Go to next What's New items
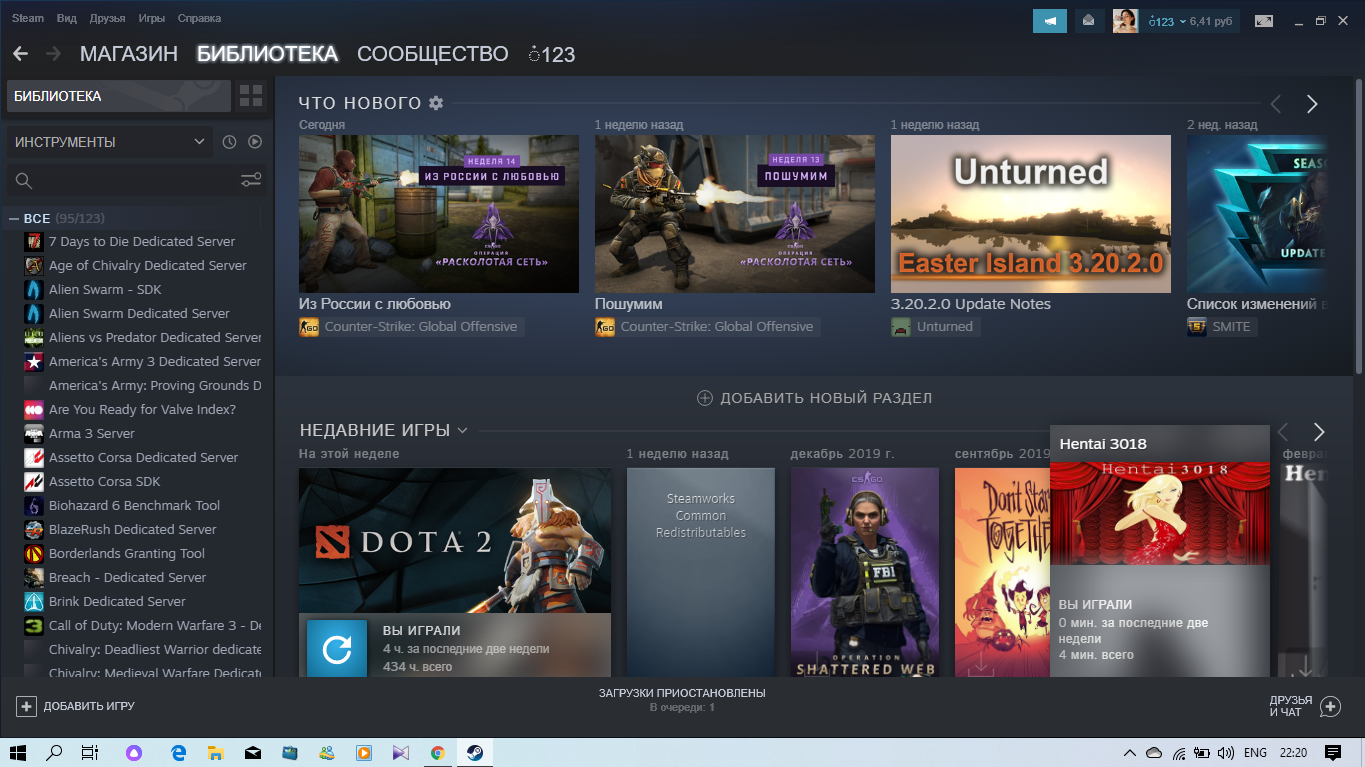 coord(1312,104)
